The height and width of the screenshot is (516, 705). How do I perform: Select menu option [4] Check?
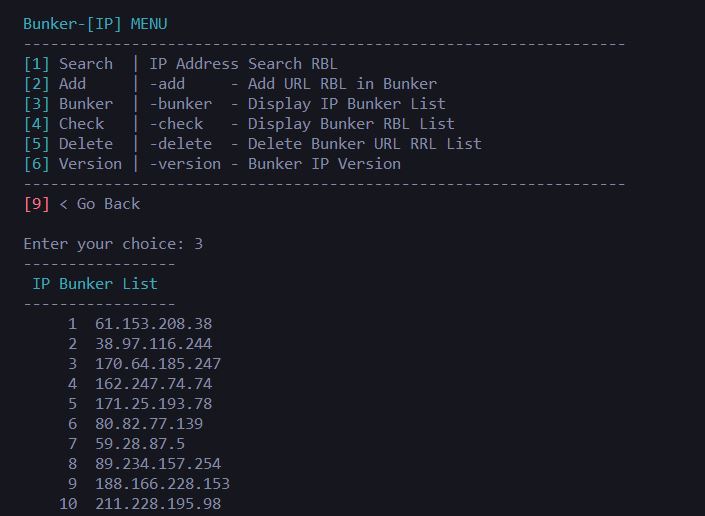tap(63, 124)
